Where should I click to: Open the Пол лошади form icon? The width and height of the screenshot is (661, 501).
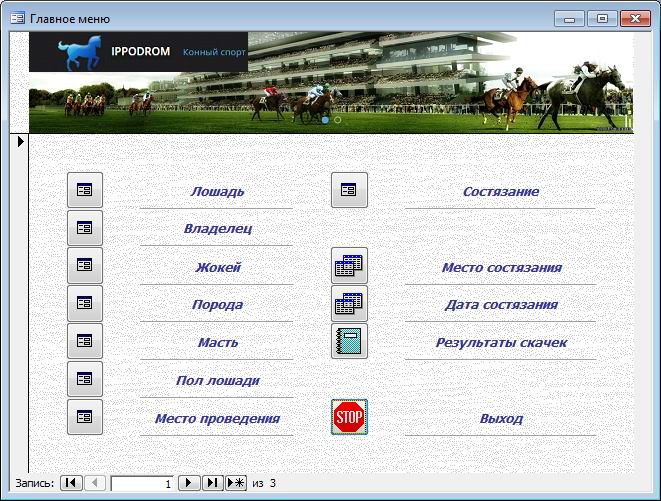click(85, 379)
